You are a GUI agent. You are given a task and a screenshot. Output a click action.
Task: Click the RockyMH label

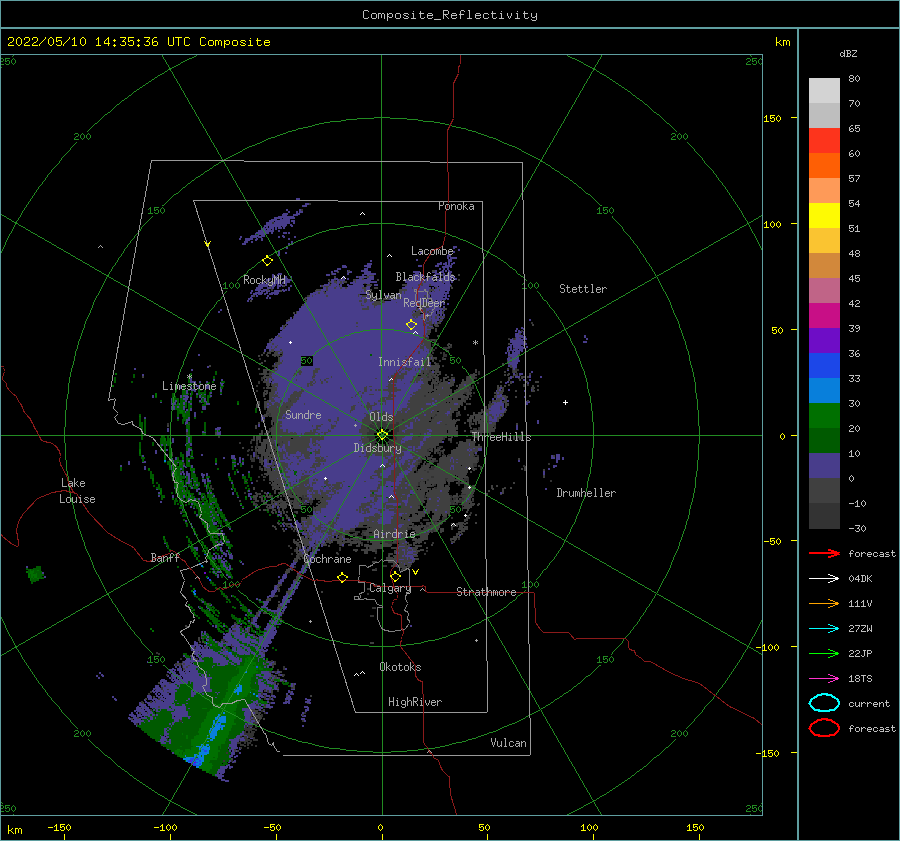[x=264, y=280]
